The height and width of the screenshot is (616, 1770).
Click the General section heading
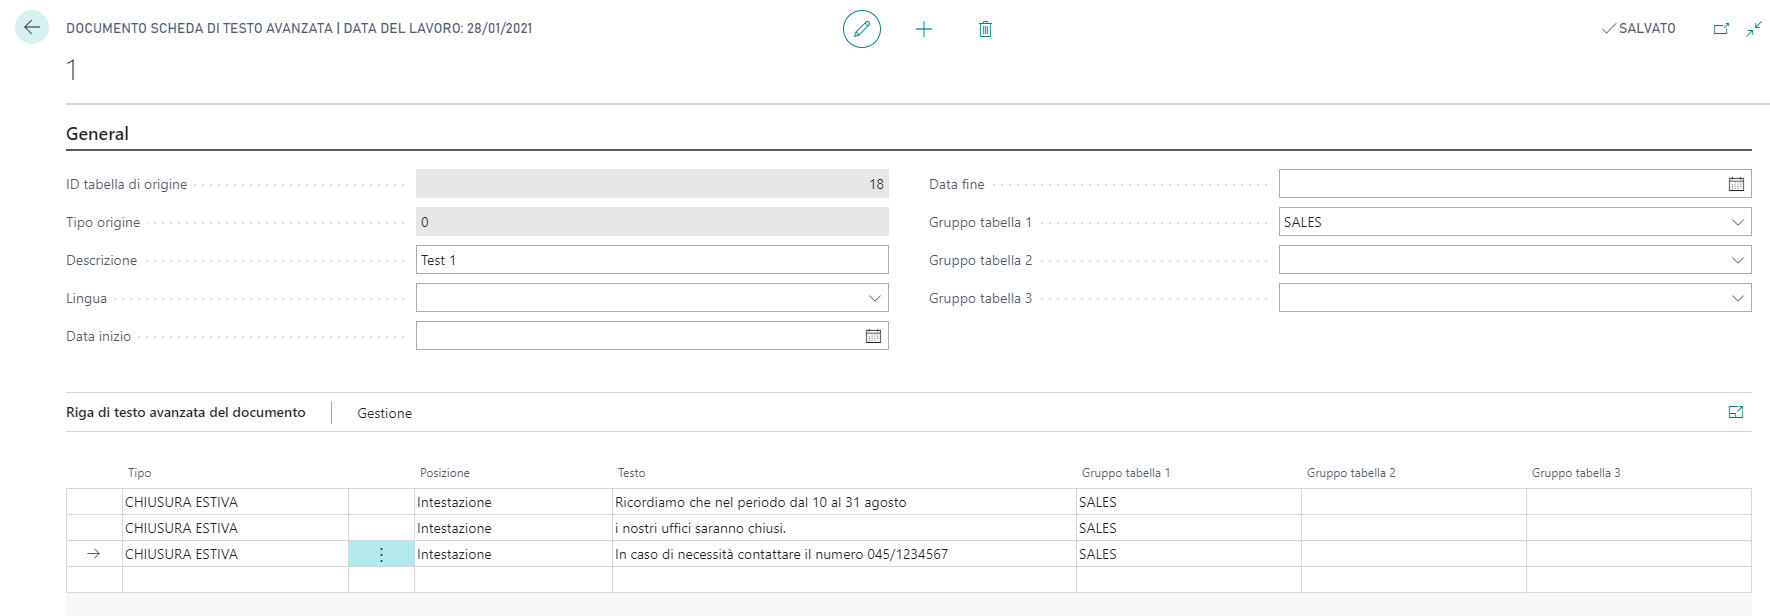pos(97,134)
